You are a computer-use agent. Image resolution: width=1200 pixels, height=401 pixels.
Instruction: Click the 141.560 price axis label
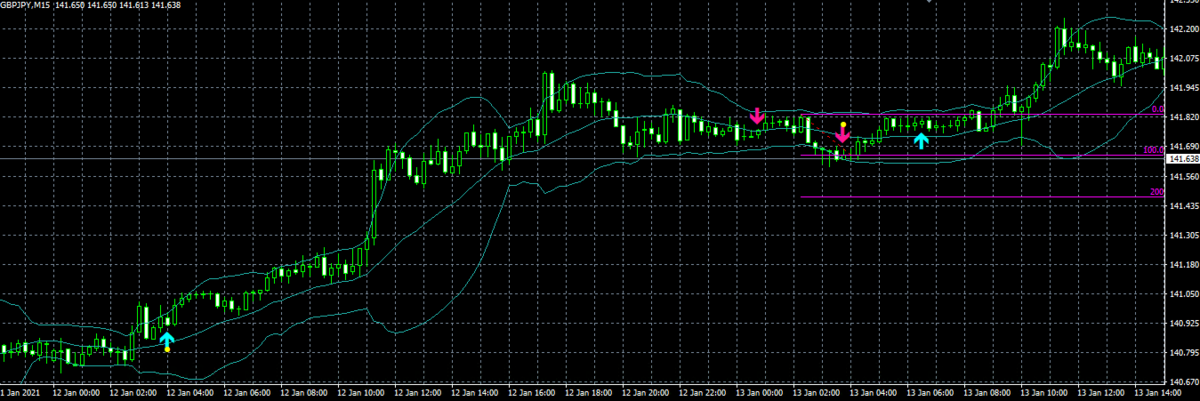coord(1184,176)
